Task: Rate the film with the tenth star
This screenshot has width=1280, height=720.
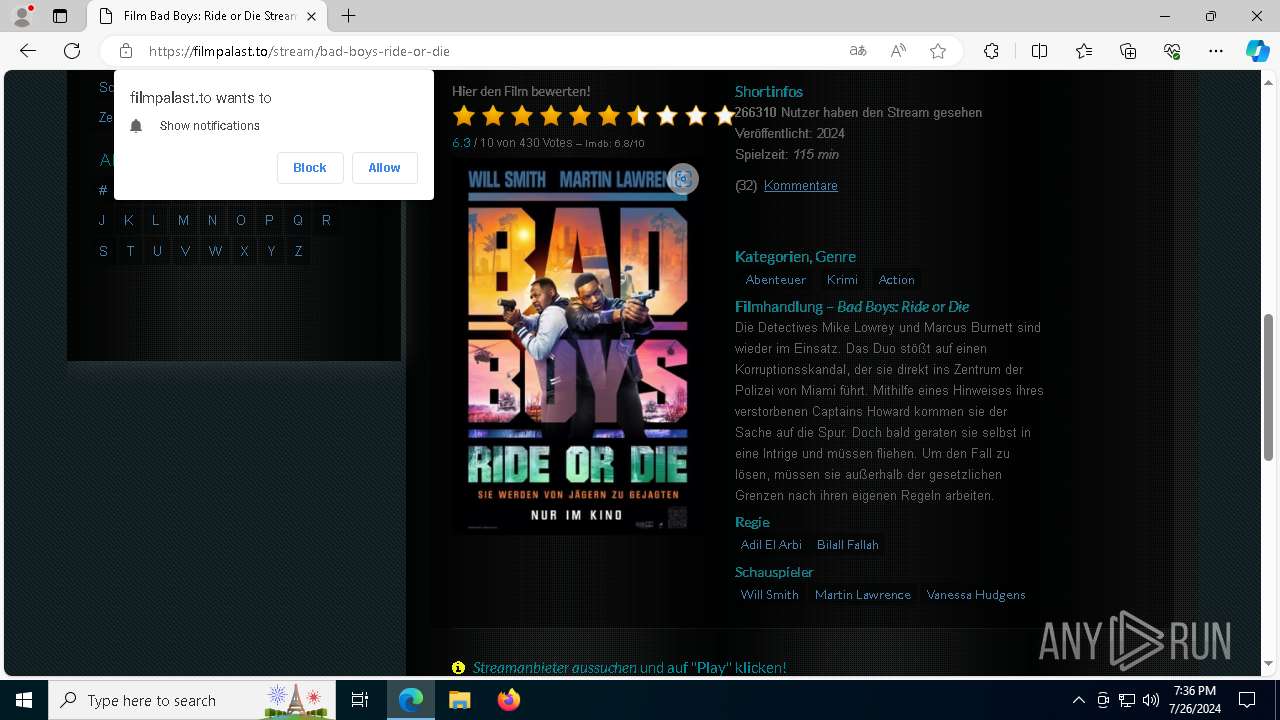Action: [725, 116]
